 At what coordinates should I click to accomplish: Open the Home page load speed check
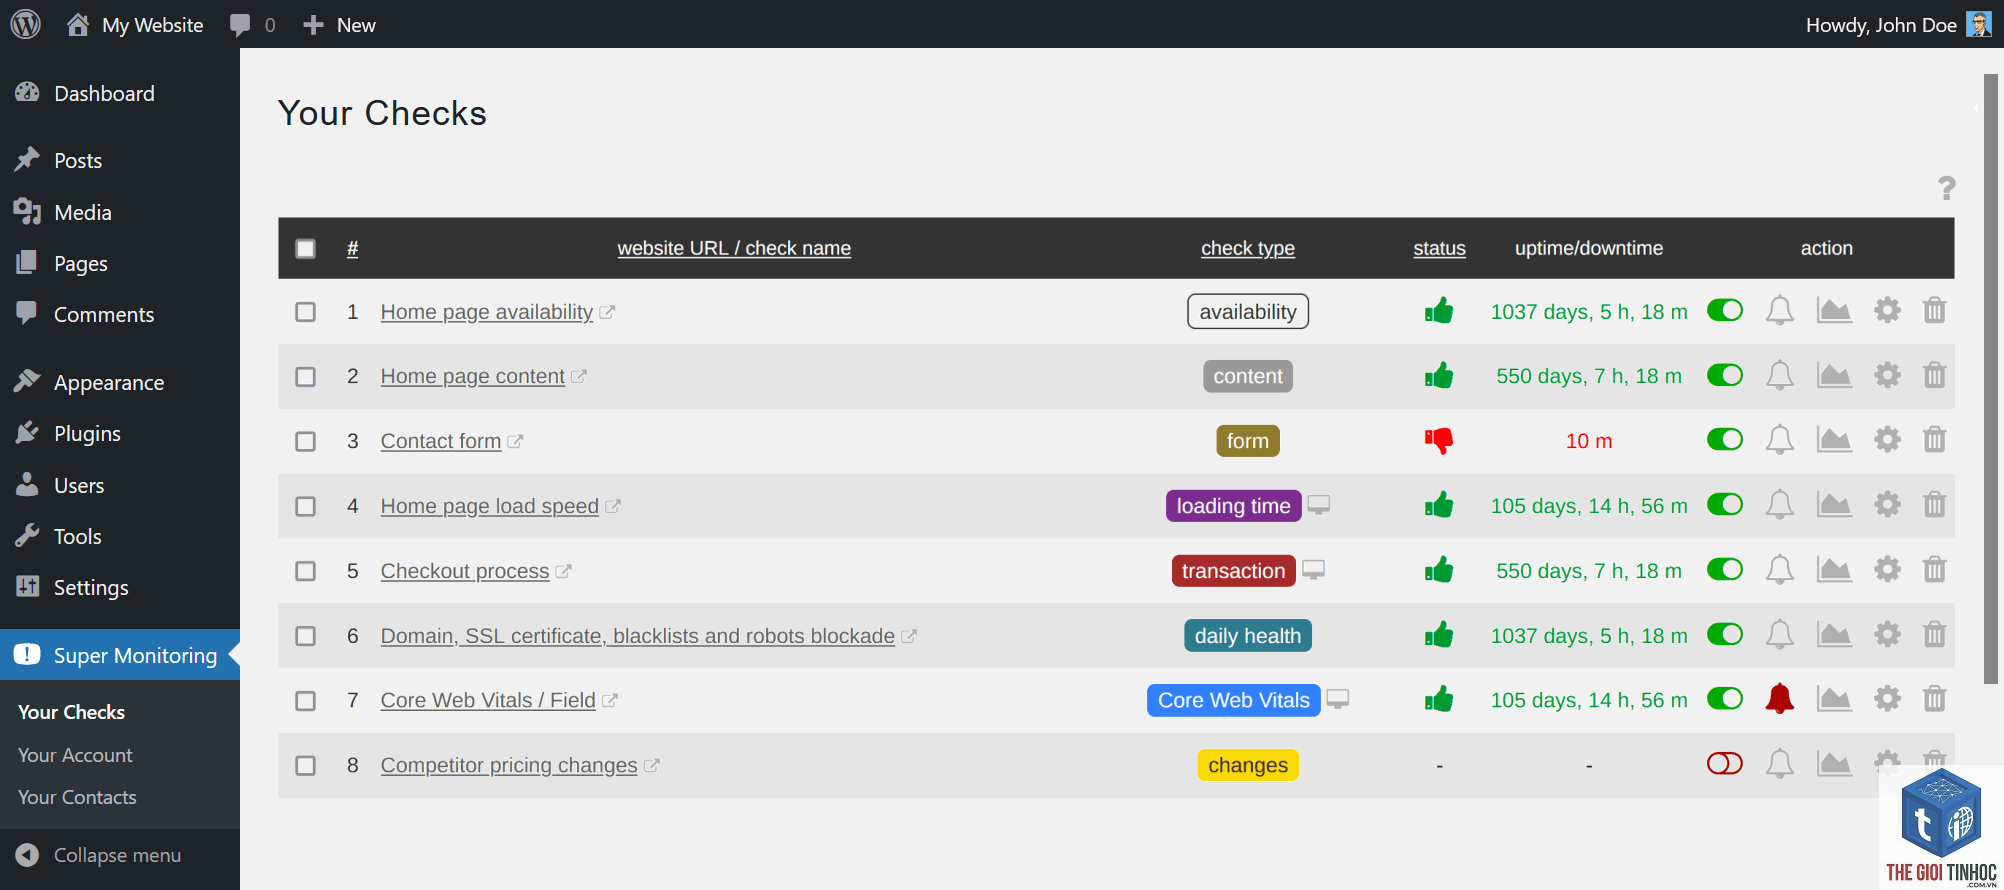[x=490, y=506]
